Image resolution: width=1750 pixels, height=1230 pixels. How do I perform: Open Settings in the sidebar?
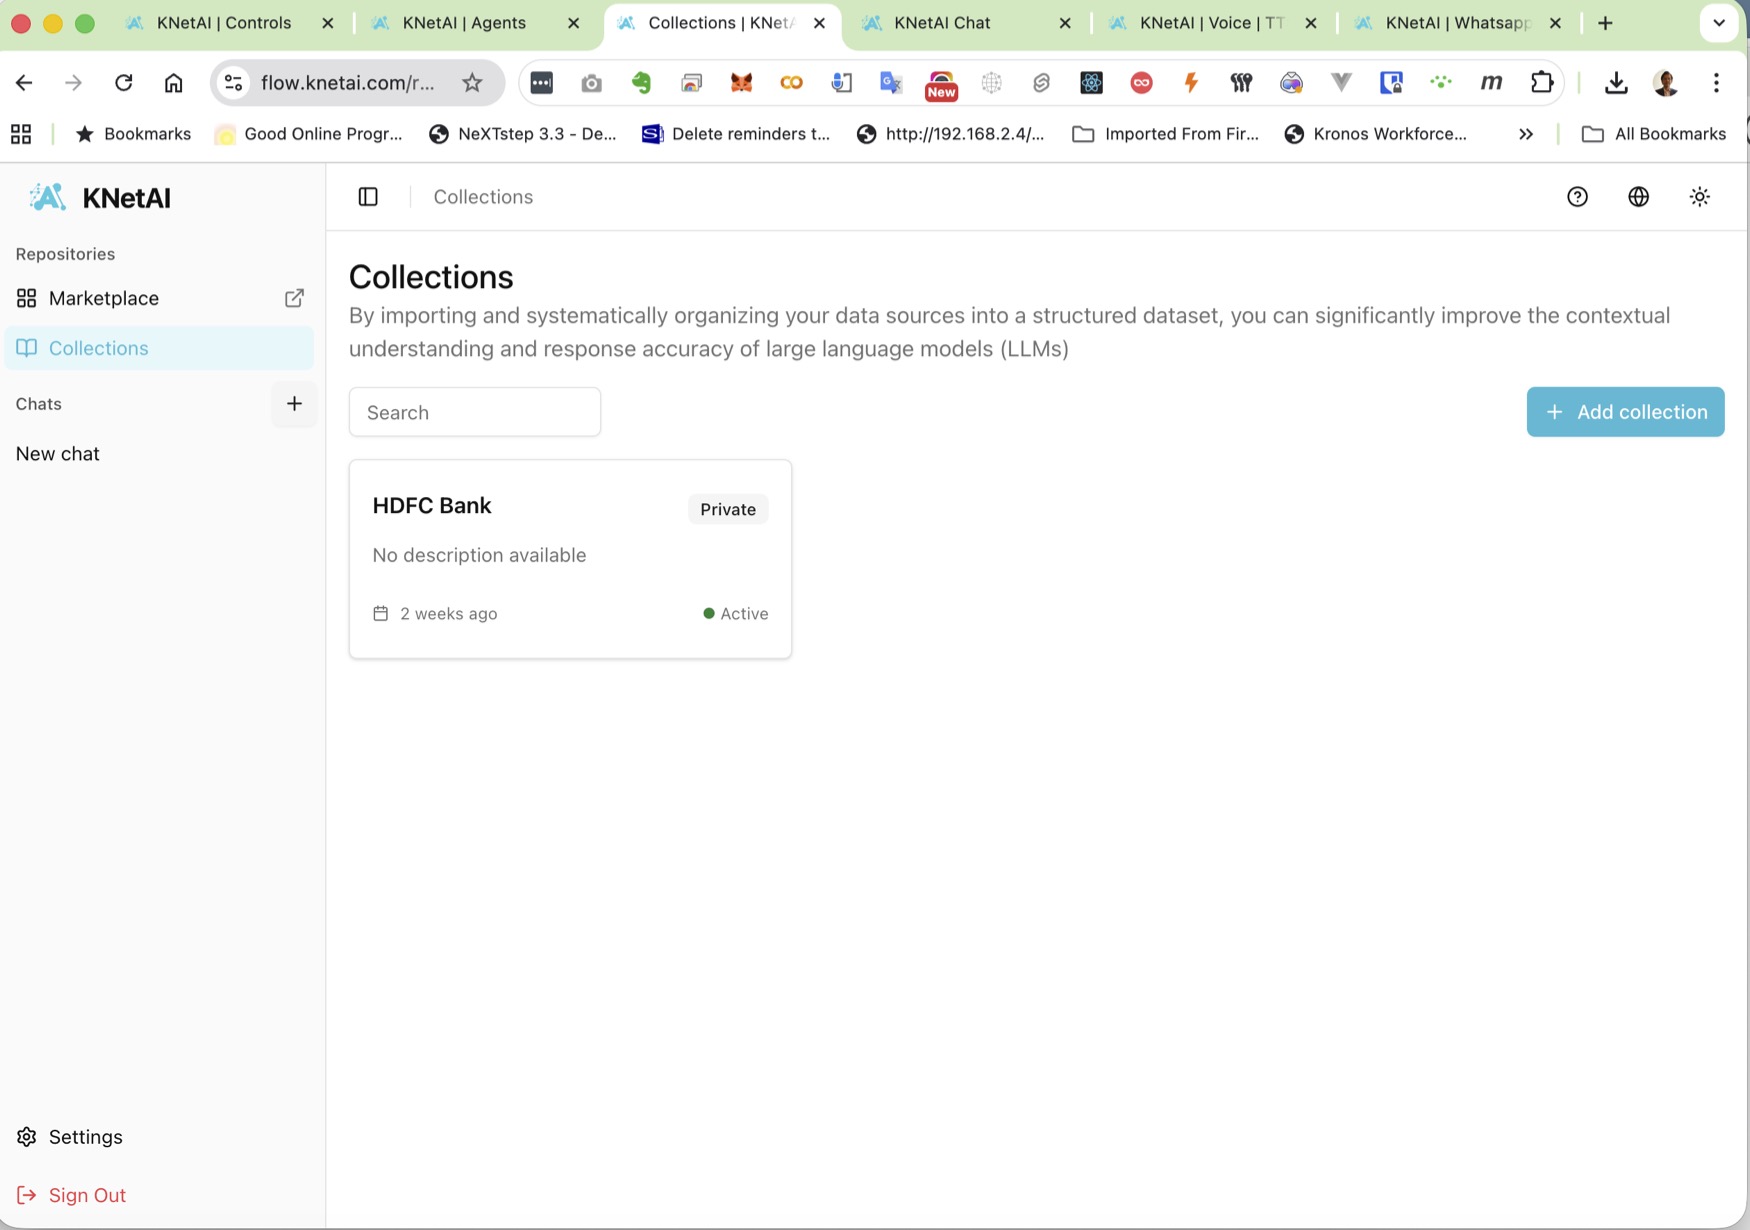(x=85, y=1137)
